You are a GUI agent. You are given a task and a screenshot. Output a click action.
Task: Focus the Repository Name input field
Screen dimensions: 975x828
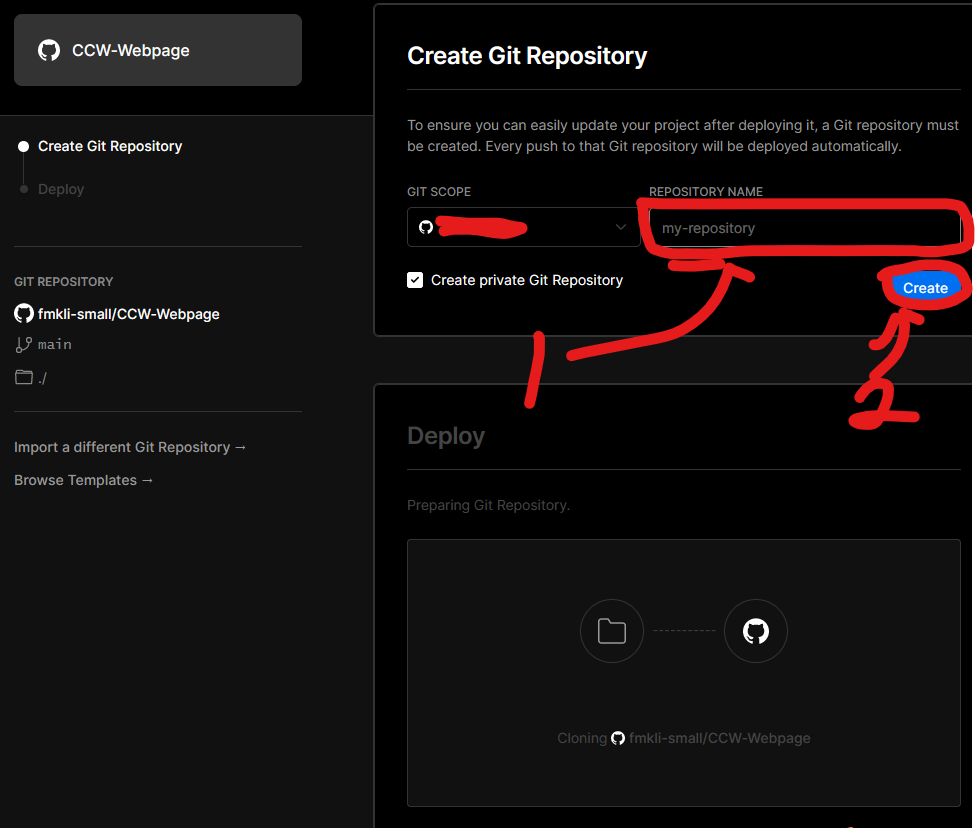[x=805, y=228]
